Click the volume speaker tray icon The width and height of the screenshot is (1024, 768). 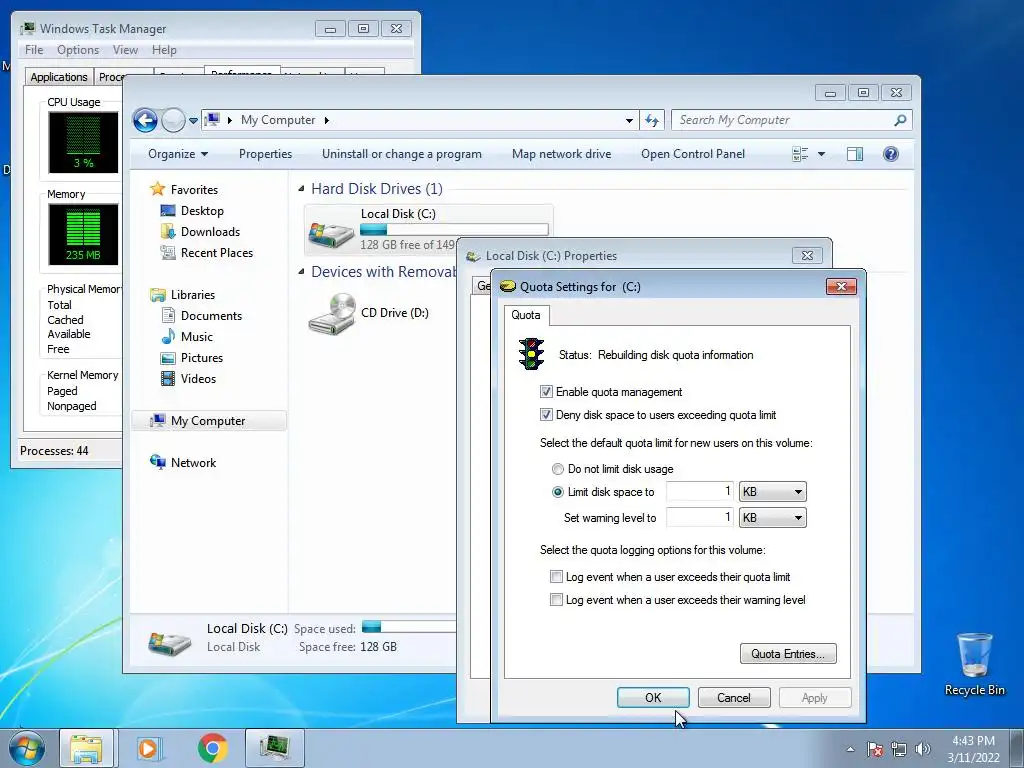click(x=922, y=749)
